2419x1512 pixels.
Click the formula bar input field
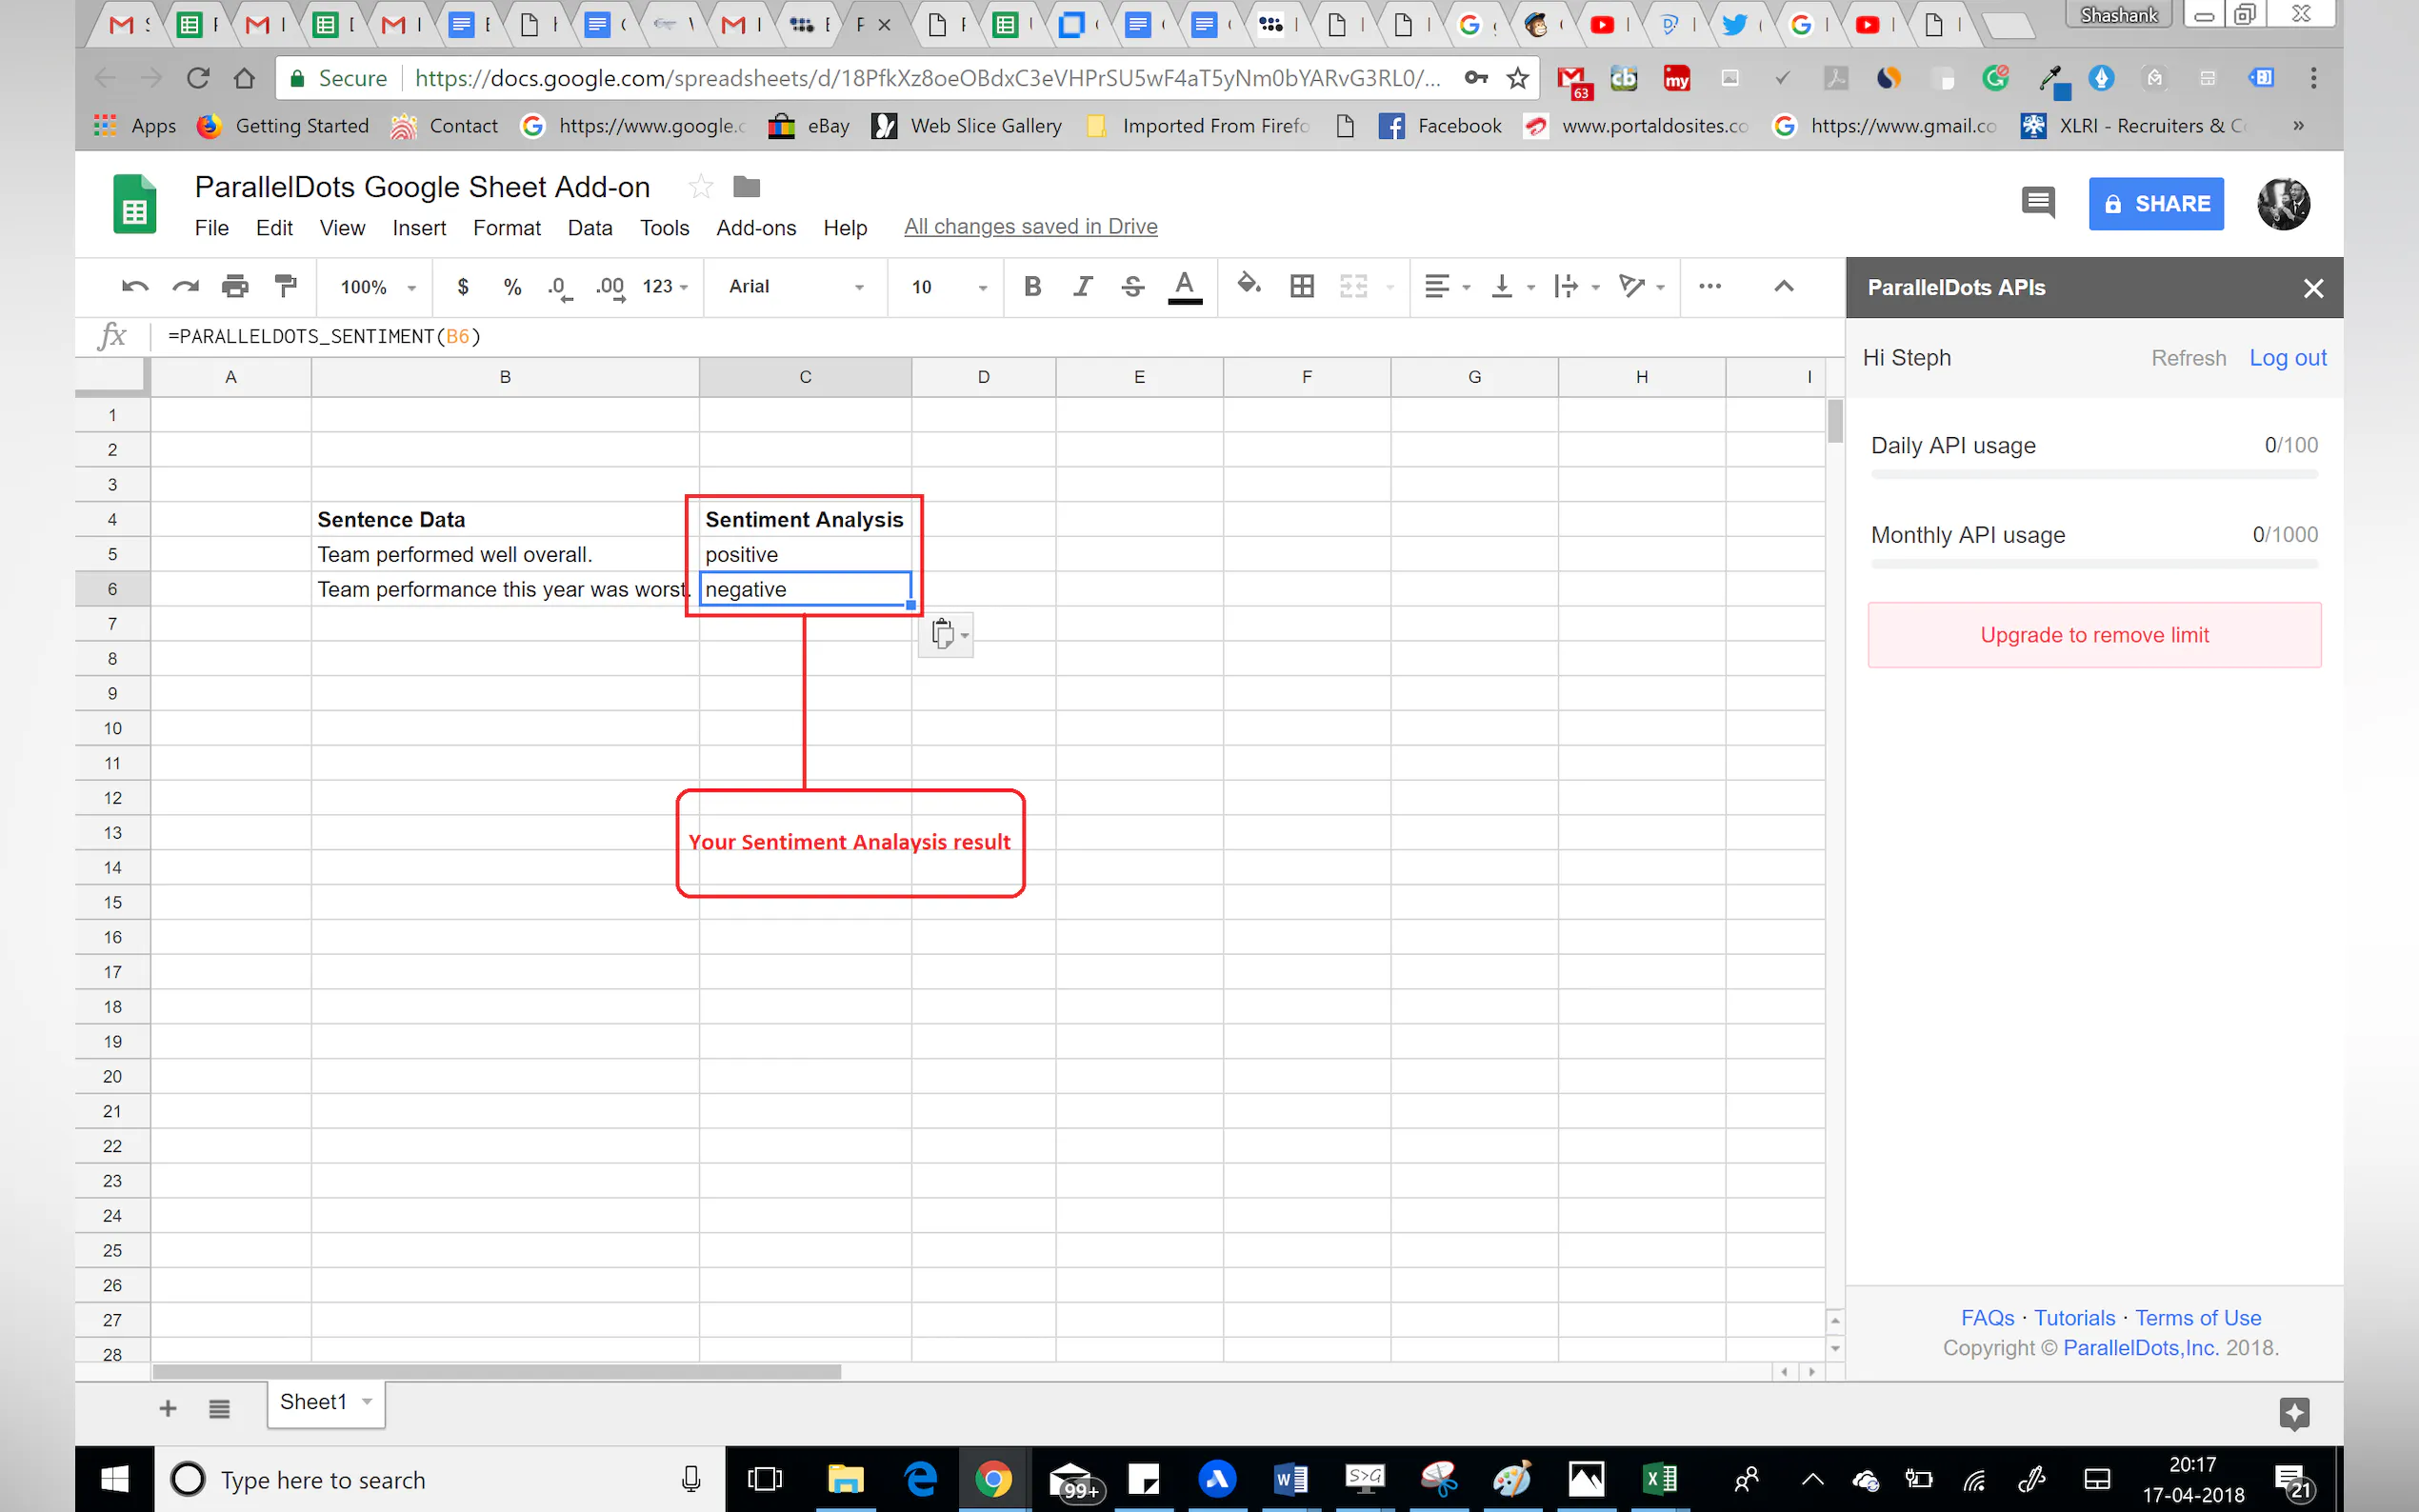(x=900, y=336)
